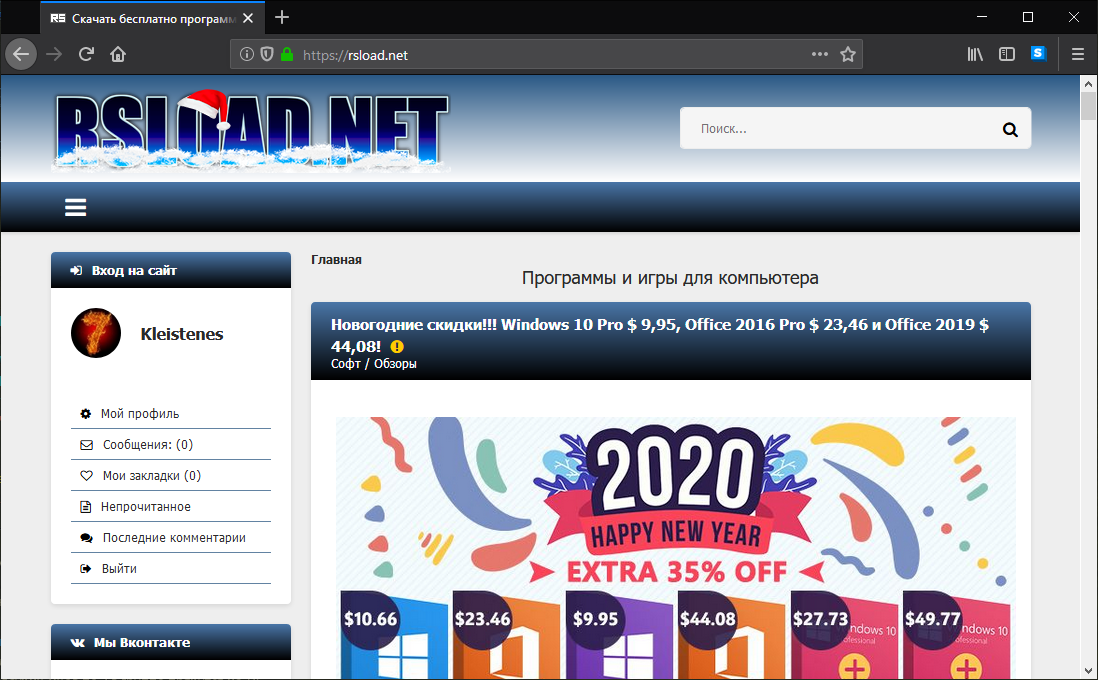Open the site navigation hamburger menu
The height and width of the screenshot is (680, 1098).
click(x=76, y=207)
